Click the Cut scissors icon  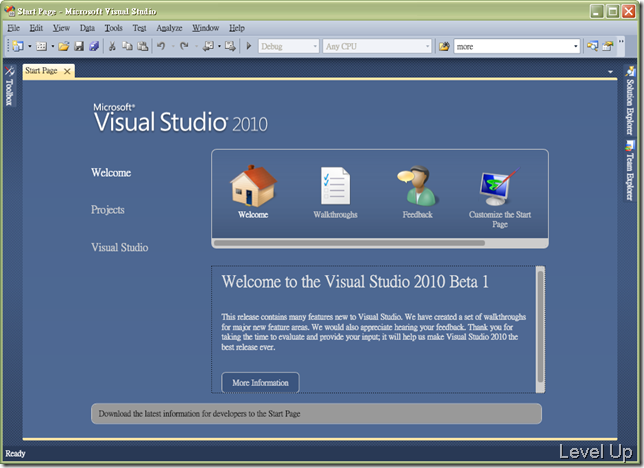click(x=112, y=46)
